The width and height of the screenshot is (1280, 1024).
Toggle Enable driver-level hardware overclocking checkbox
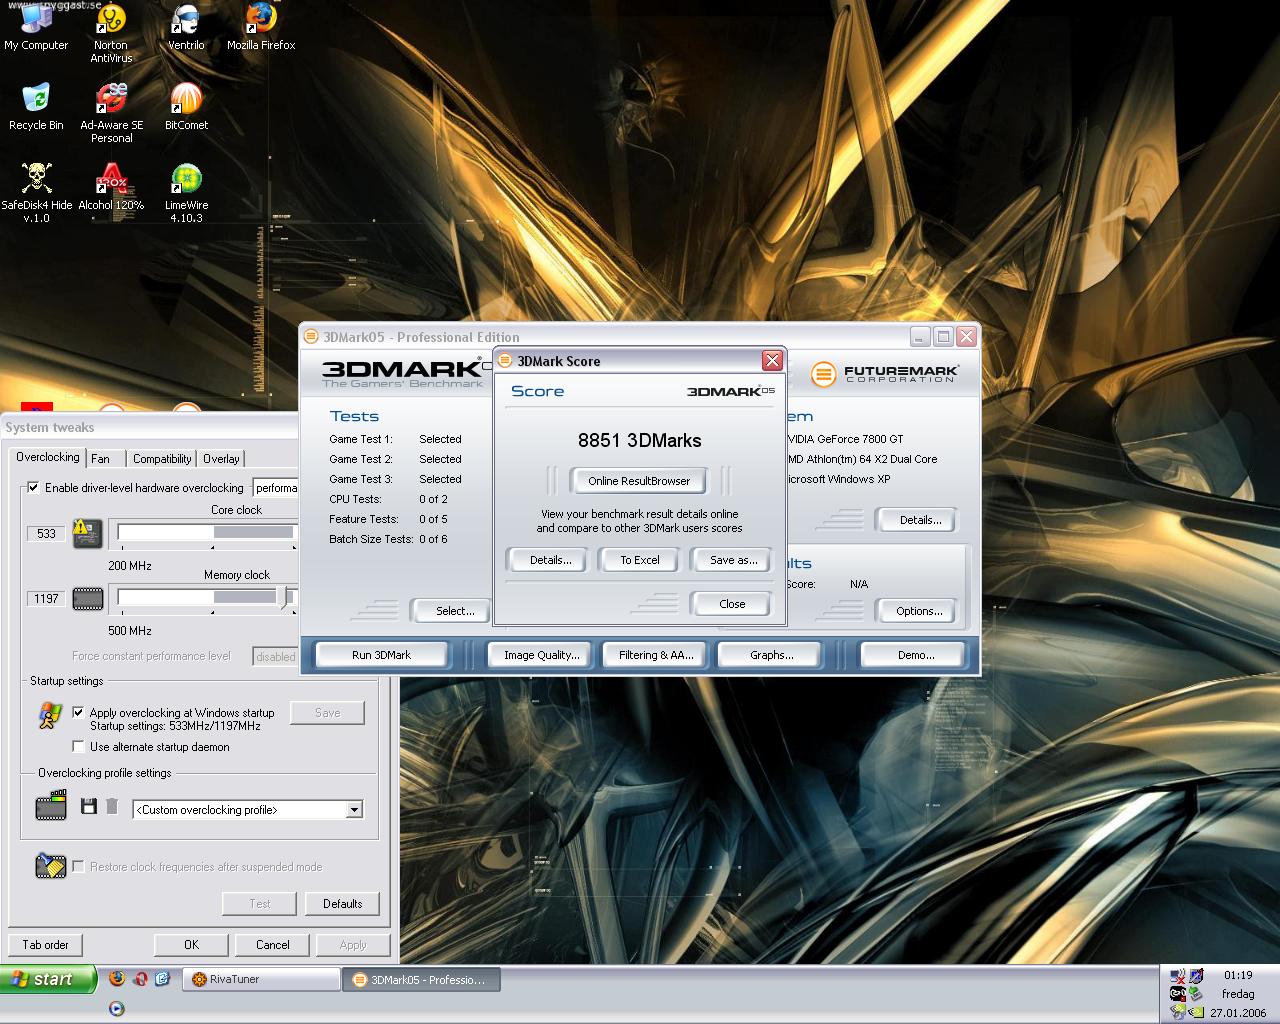coord(33,487)
